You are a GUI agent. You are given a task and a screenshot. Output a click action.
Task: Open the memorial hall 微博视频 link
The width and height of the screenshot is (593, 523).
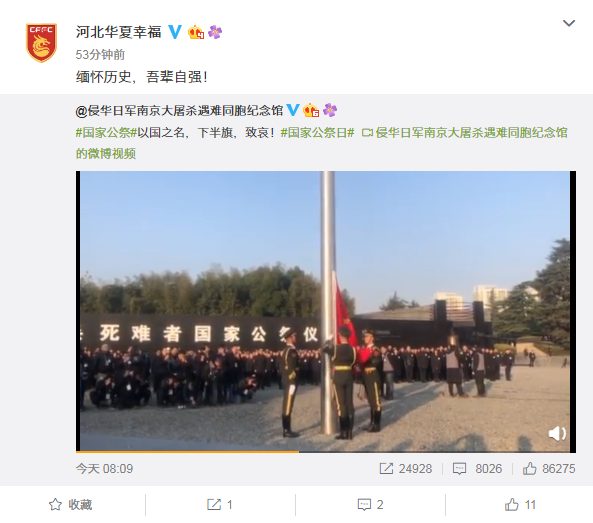pyautogui.click(x=321, y=143)
